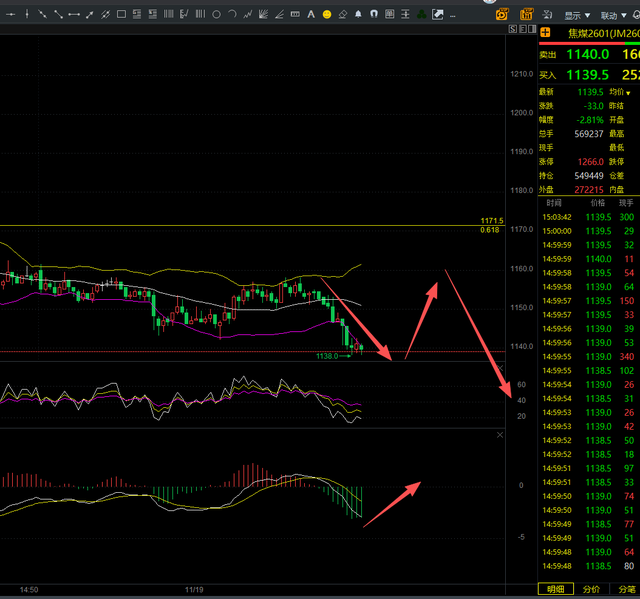Select the horizontal line drawing tool
Image resolution: width=640 pixels, height=599 pixels.
pyautogui.click(x=11, y=15)
